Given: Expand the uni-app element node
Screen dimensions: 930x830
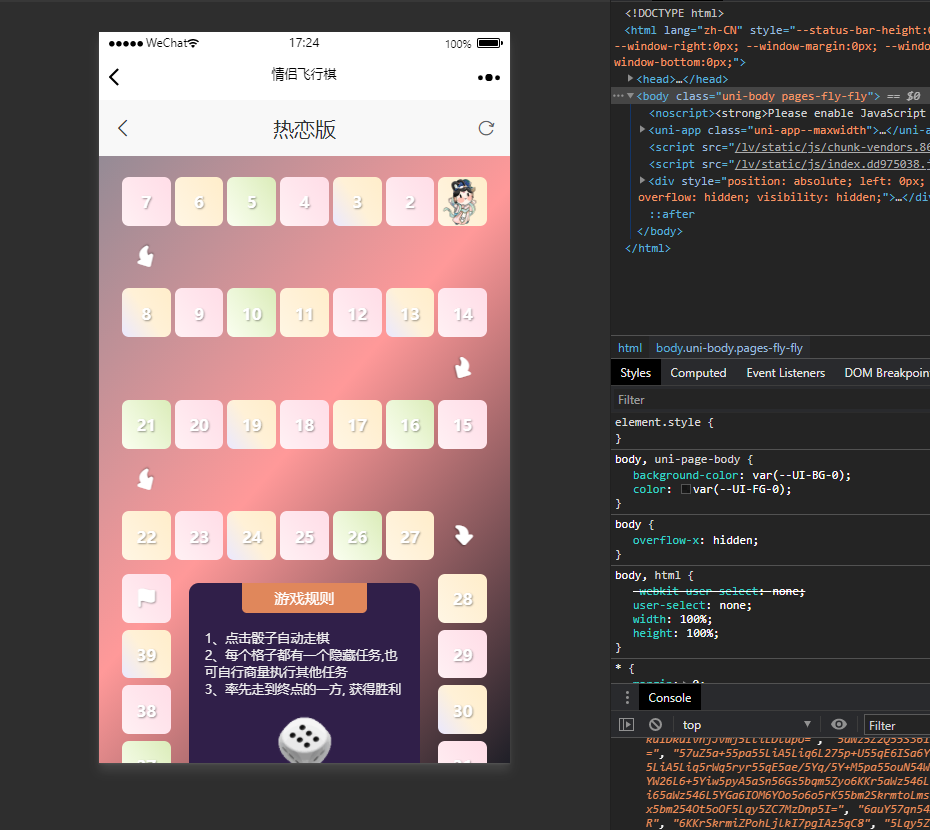Looking at the screenshot, I should [643, 130].
